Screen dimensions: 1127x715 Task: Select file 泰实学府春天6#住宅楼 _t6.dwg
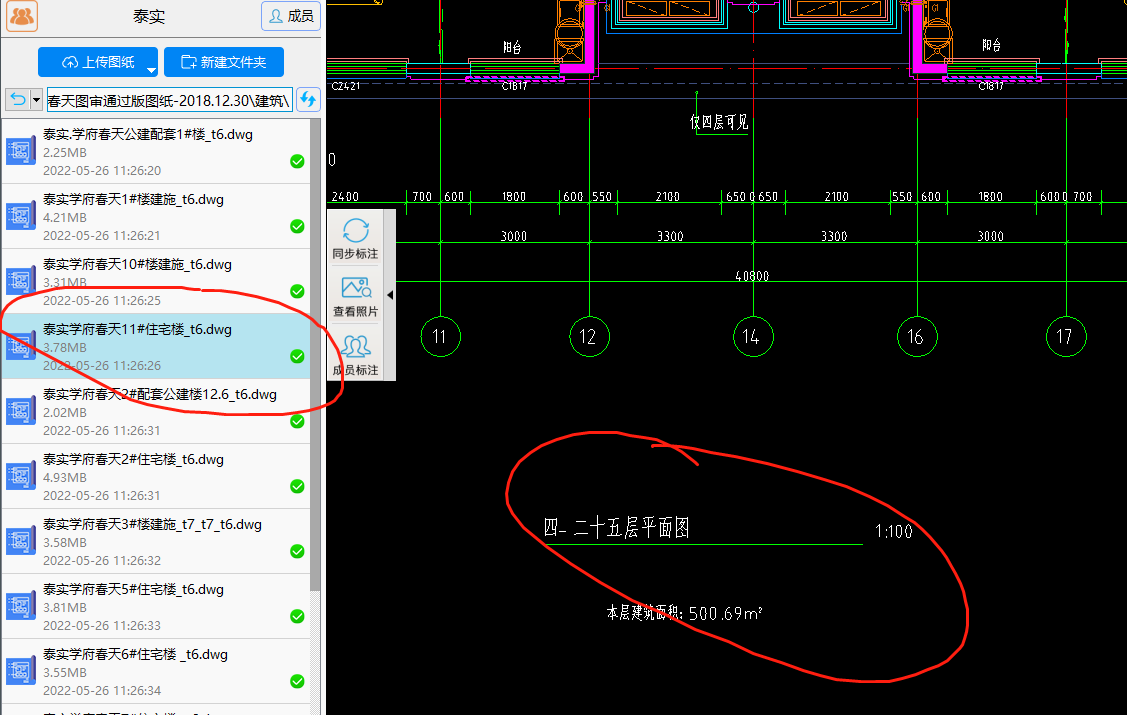[156, 671]
